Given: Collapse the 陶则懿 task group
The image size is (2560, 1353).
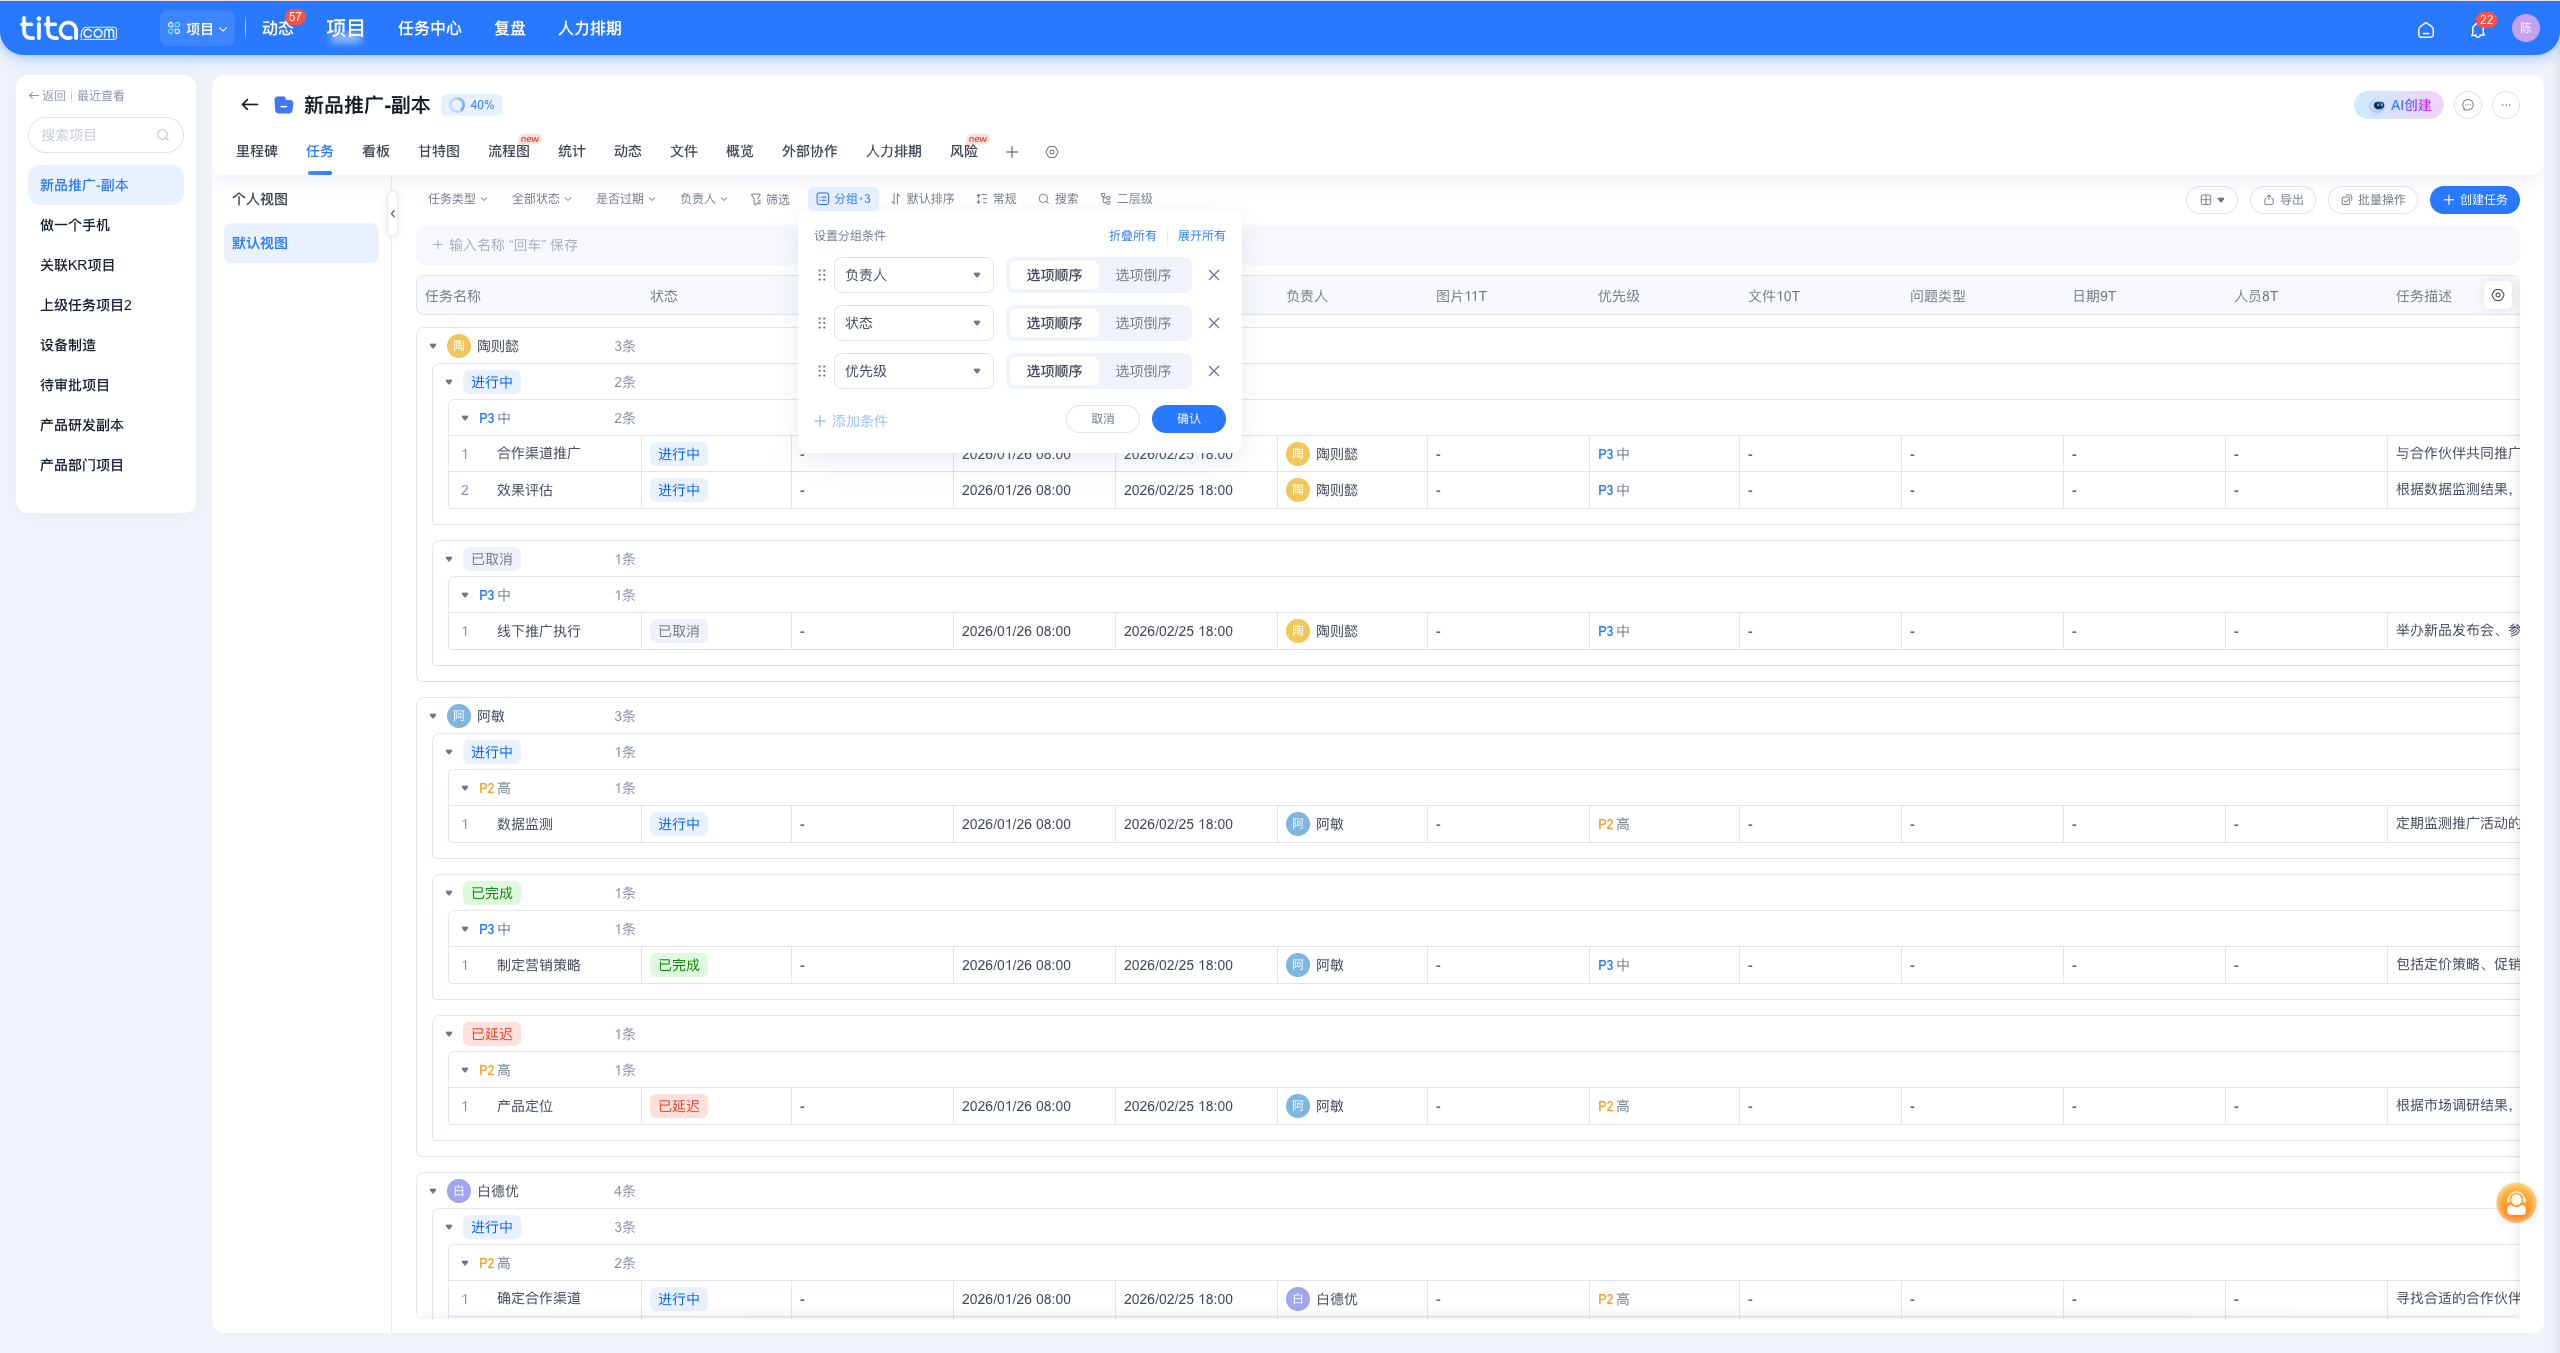Looking at the screenshot, I should coord(433,346).
